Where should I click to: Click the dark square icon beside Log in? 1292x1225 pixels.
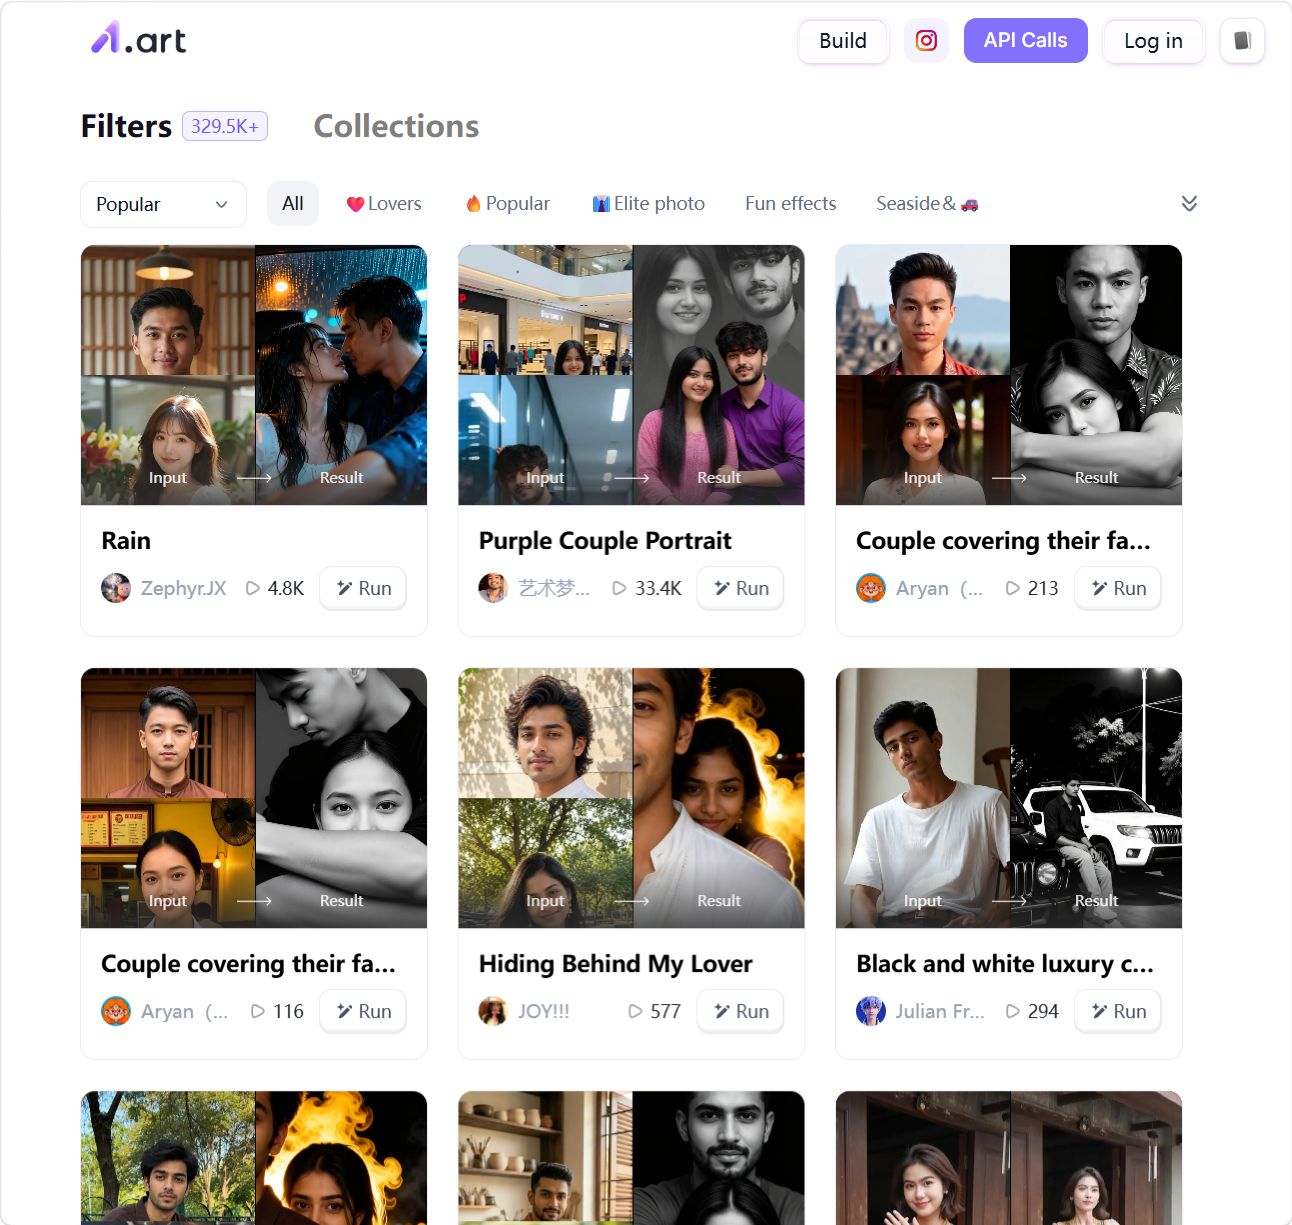click(x=1242, y=41)
